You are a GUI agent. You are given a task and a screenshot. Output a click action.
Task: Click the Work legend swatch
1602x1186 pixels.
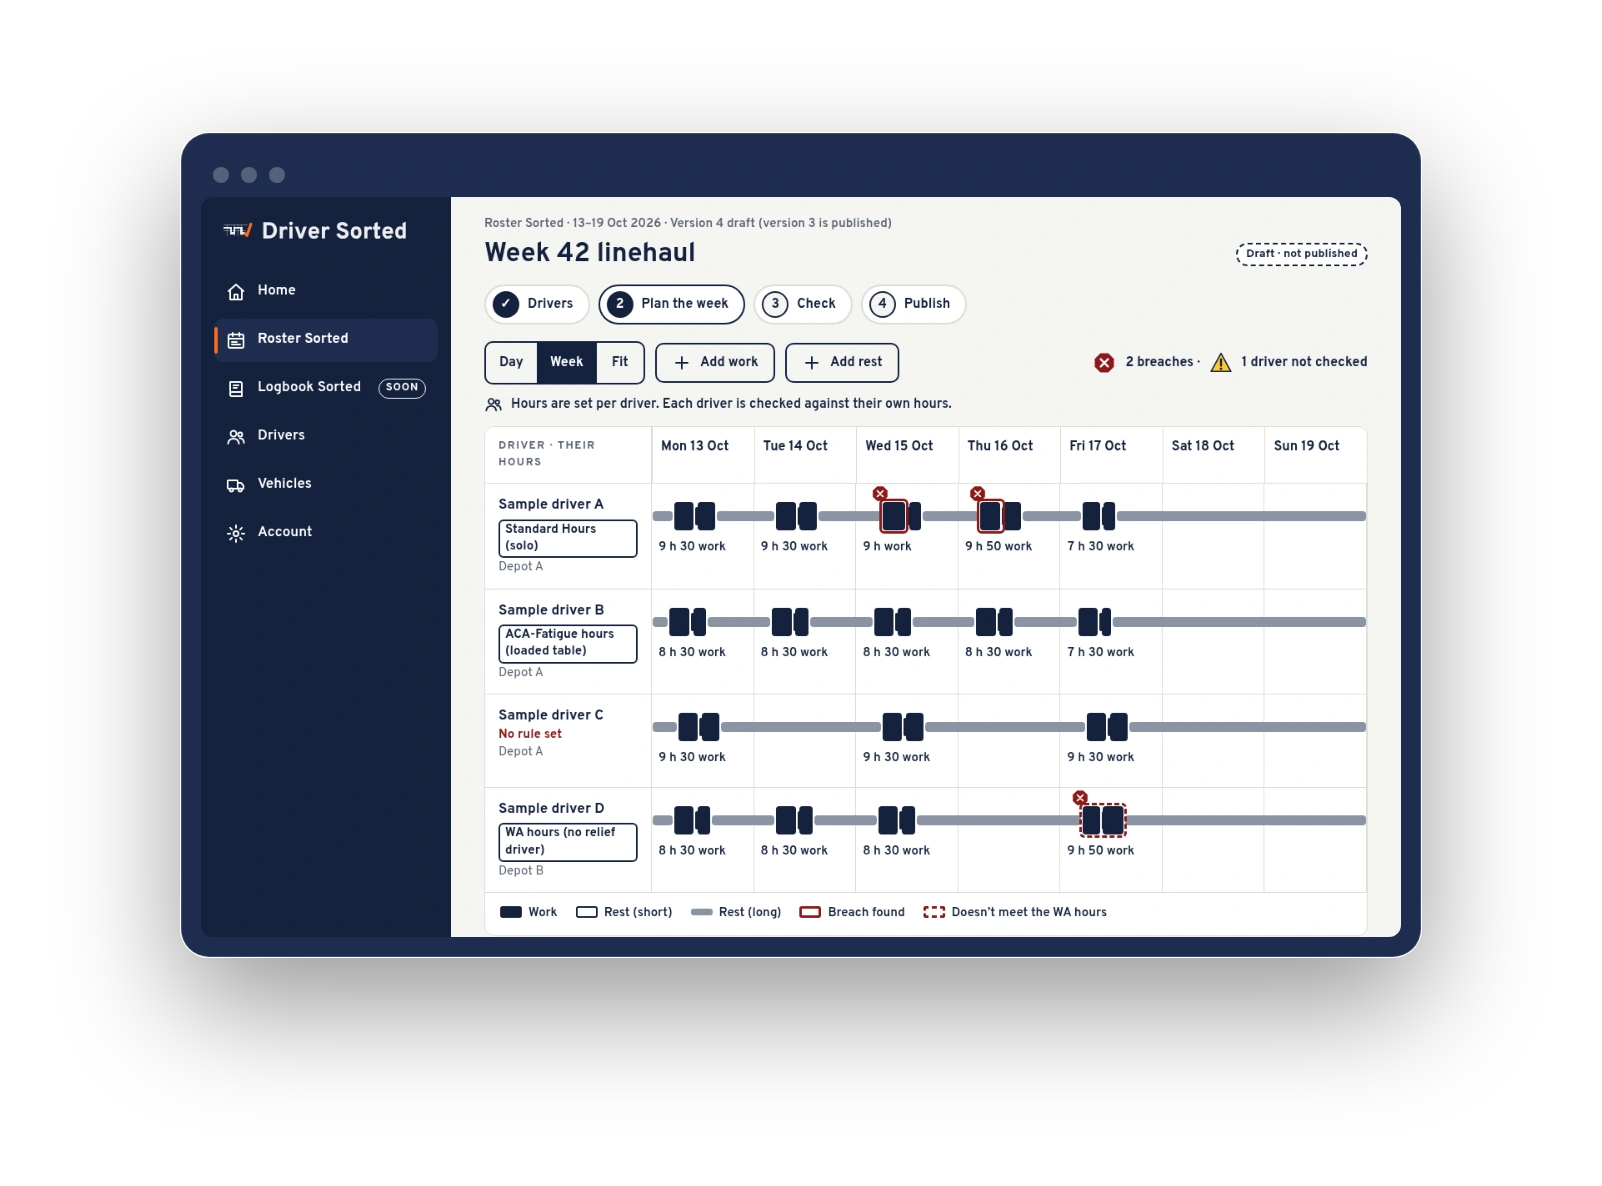(511, 912)
